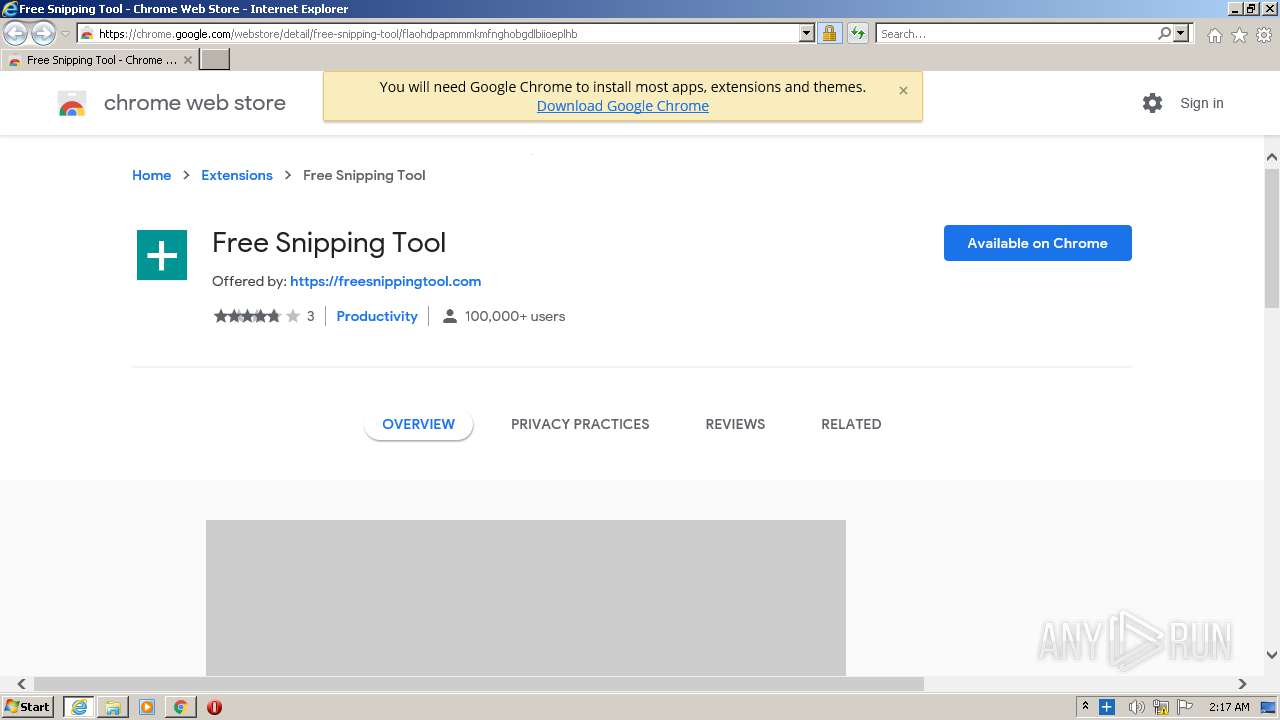The width and height of the screenshot is (1280, 720).
Task: Open freesnippingtool.com offered-by link
Action: (385, 281)
